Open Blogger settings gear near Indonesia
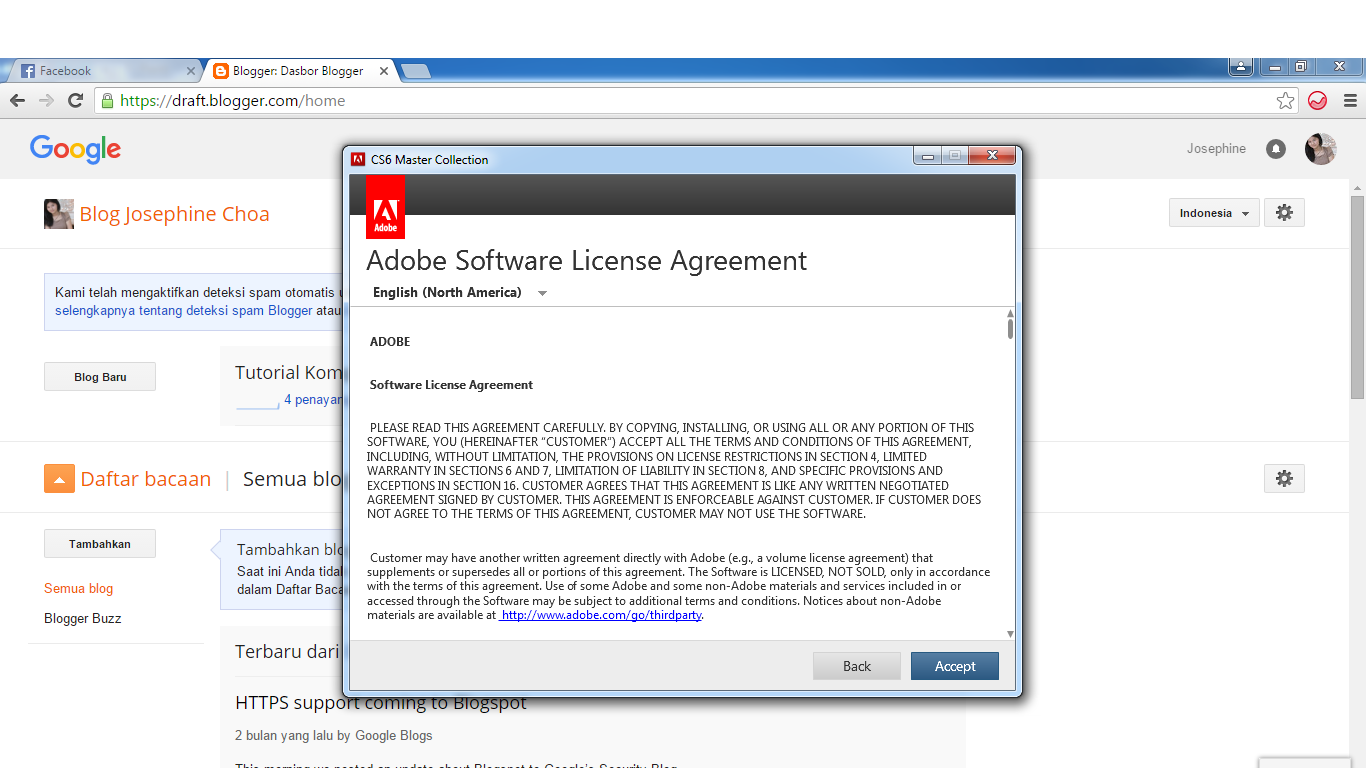 [x=1284, y=213]
